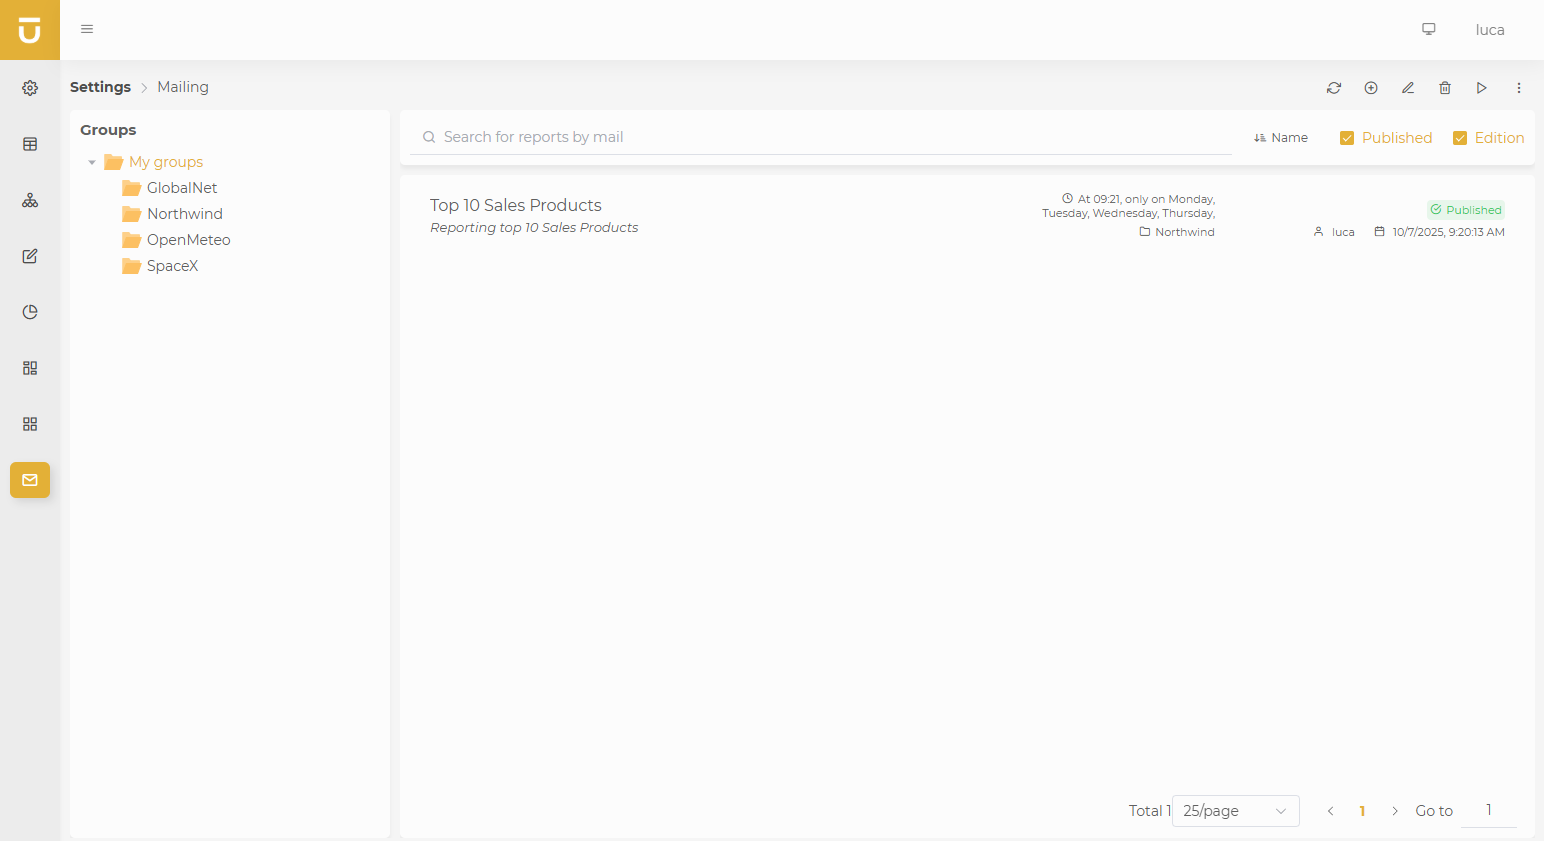Open the settings gear in the sidebar

coord(29,88)
